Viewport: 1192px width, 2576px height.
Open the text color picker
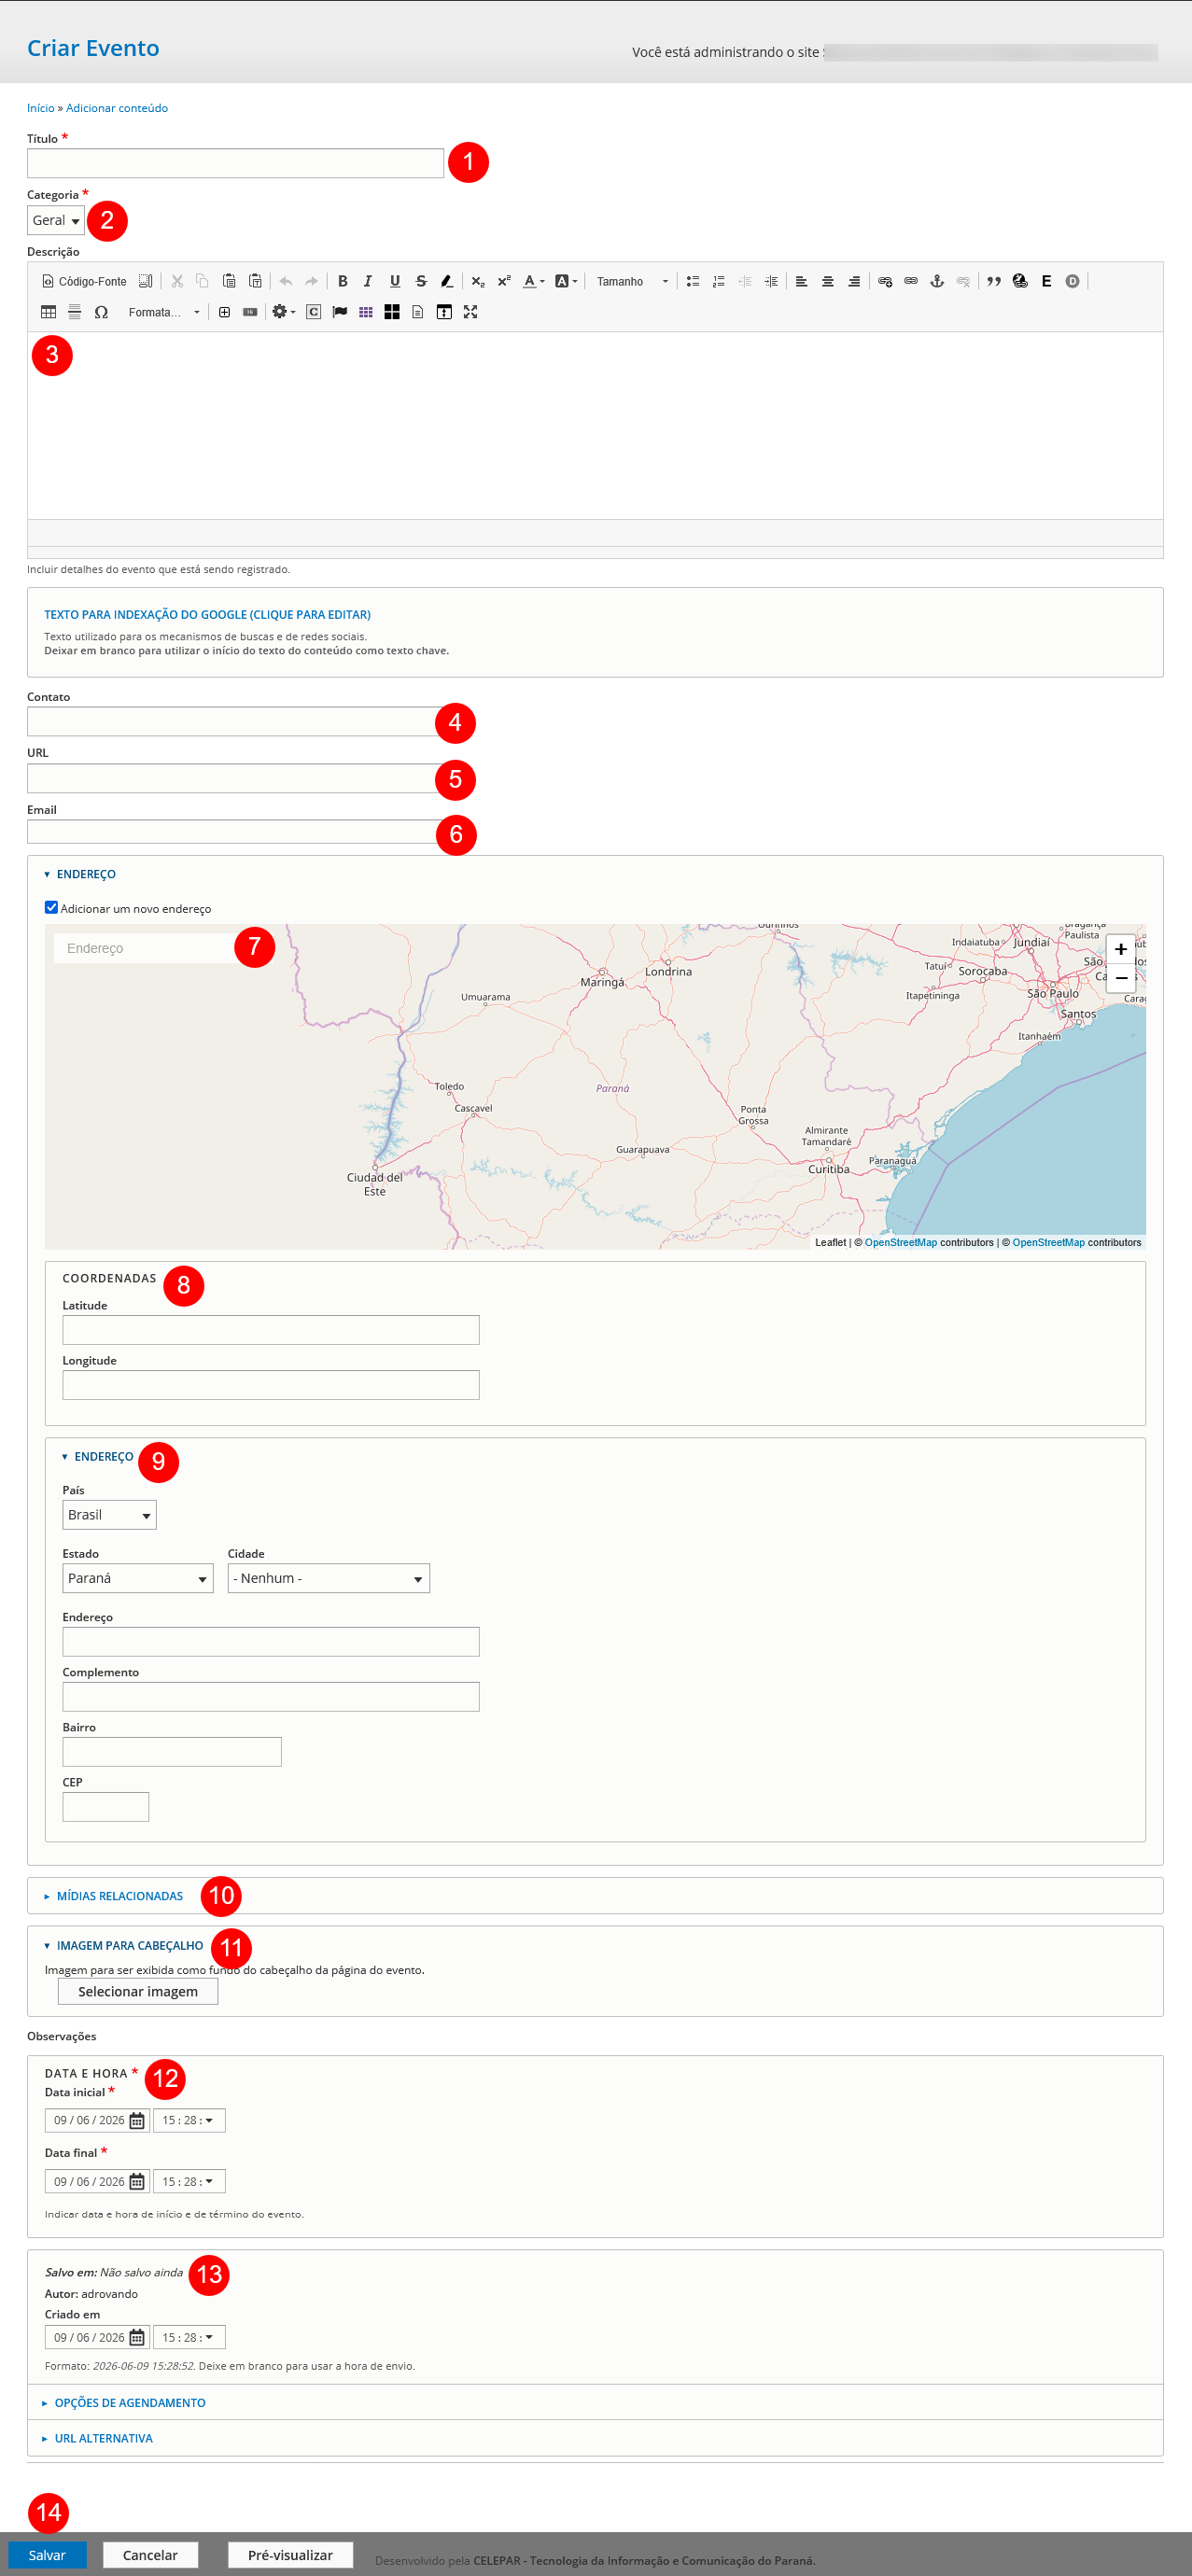[x=534, y=281]
